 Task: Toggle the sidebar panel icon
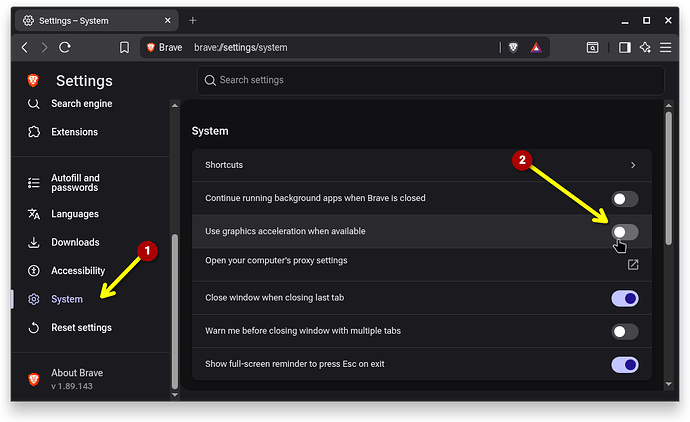624,47
